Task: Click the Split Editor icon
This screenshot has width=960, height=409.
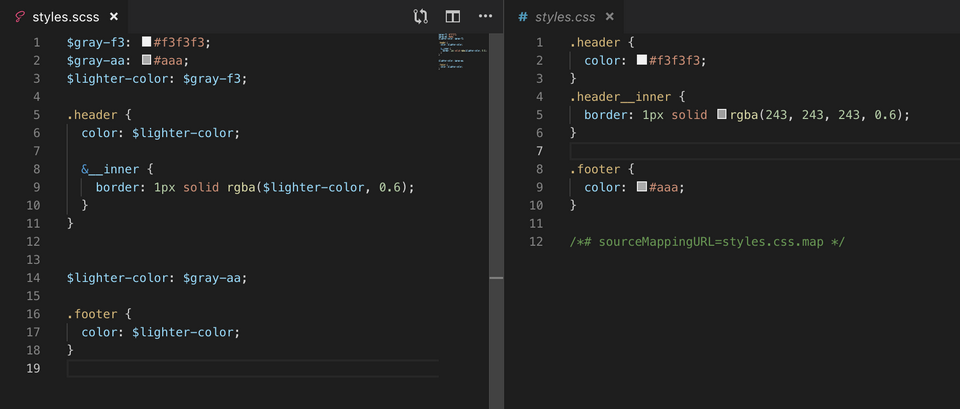Action: (x=453, y=17)
